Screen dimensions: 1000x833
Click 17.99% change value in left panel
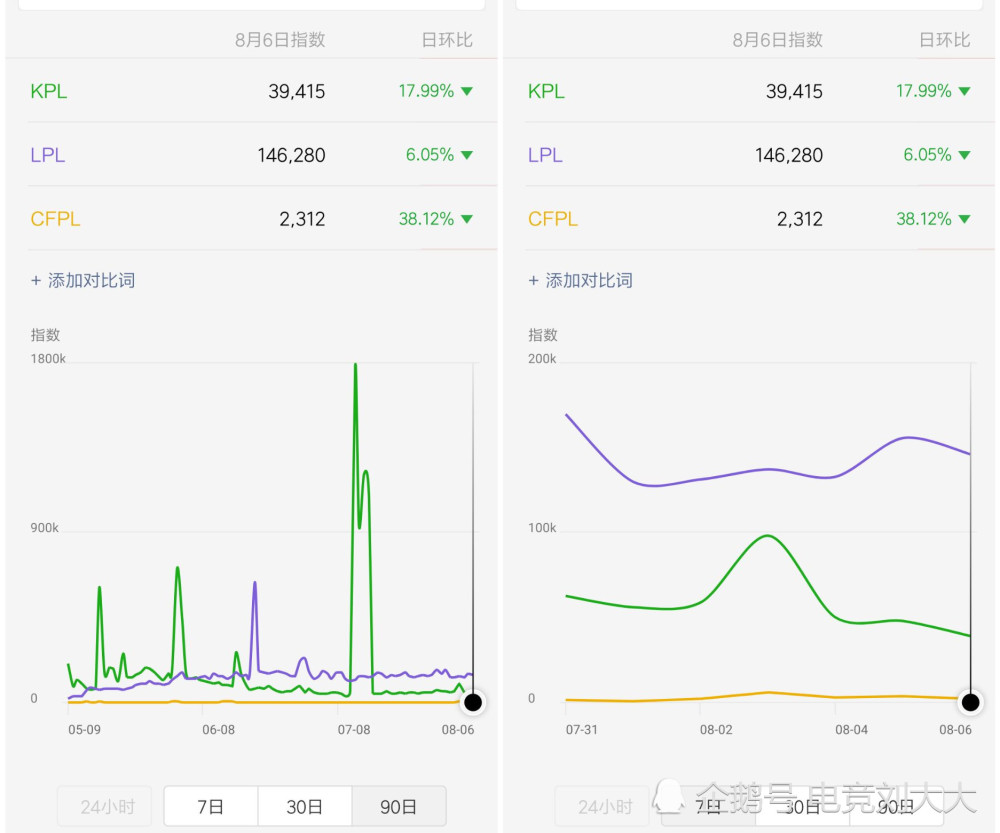[x=426, y=91]
